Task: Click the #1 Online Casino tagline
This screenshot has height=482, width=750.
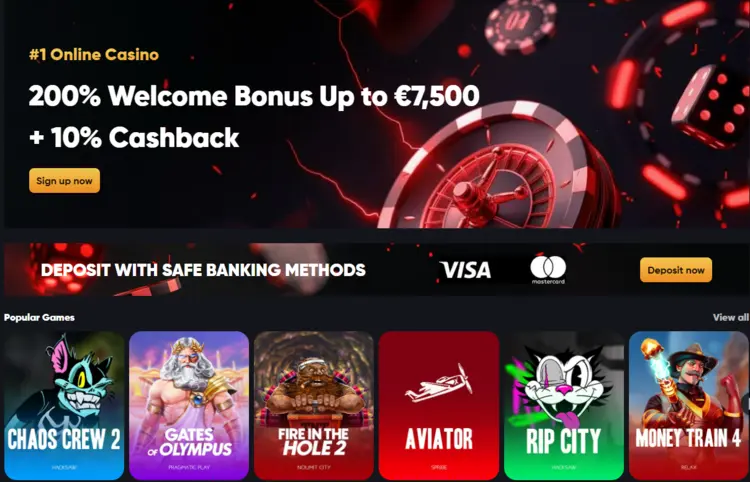Action: (94, 55)
